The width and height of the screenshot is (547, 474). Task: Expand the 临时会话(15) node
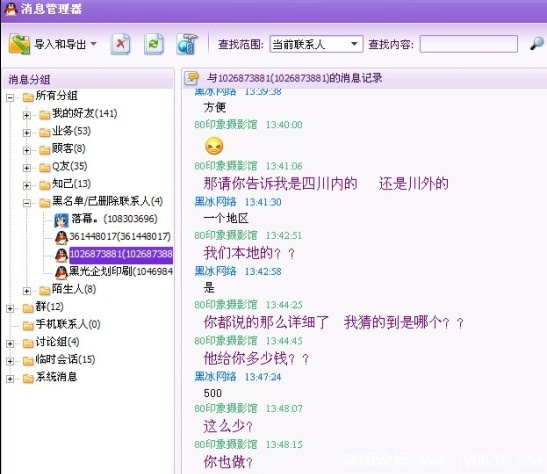pos(10,361)
